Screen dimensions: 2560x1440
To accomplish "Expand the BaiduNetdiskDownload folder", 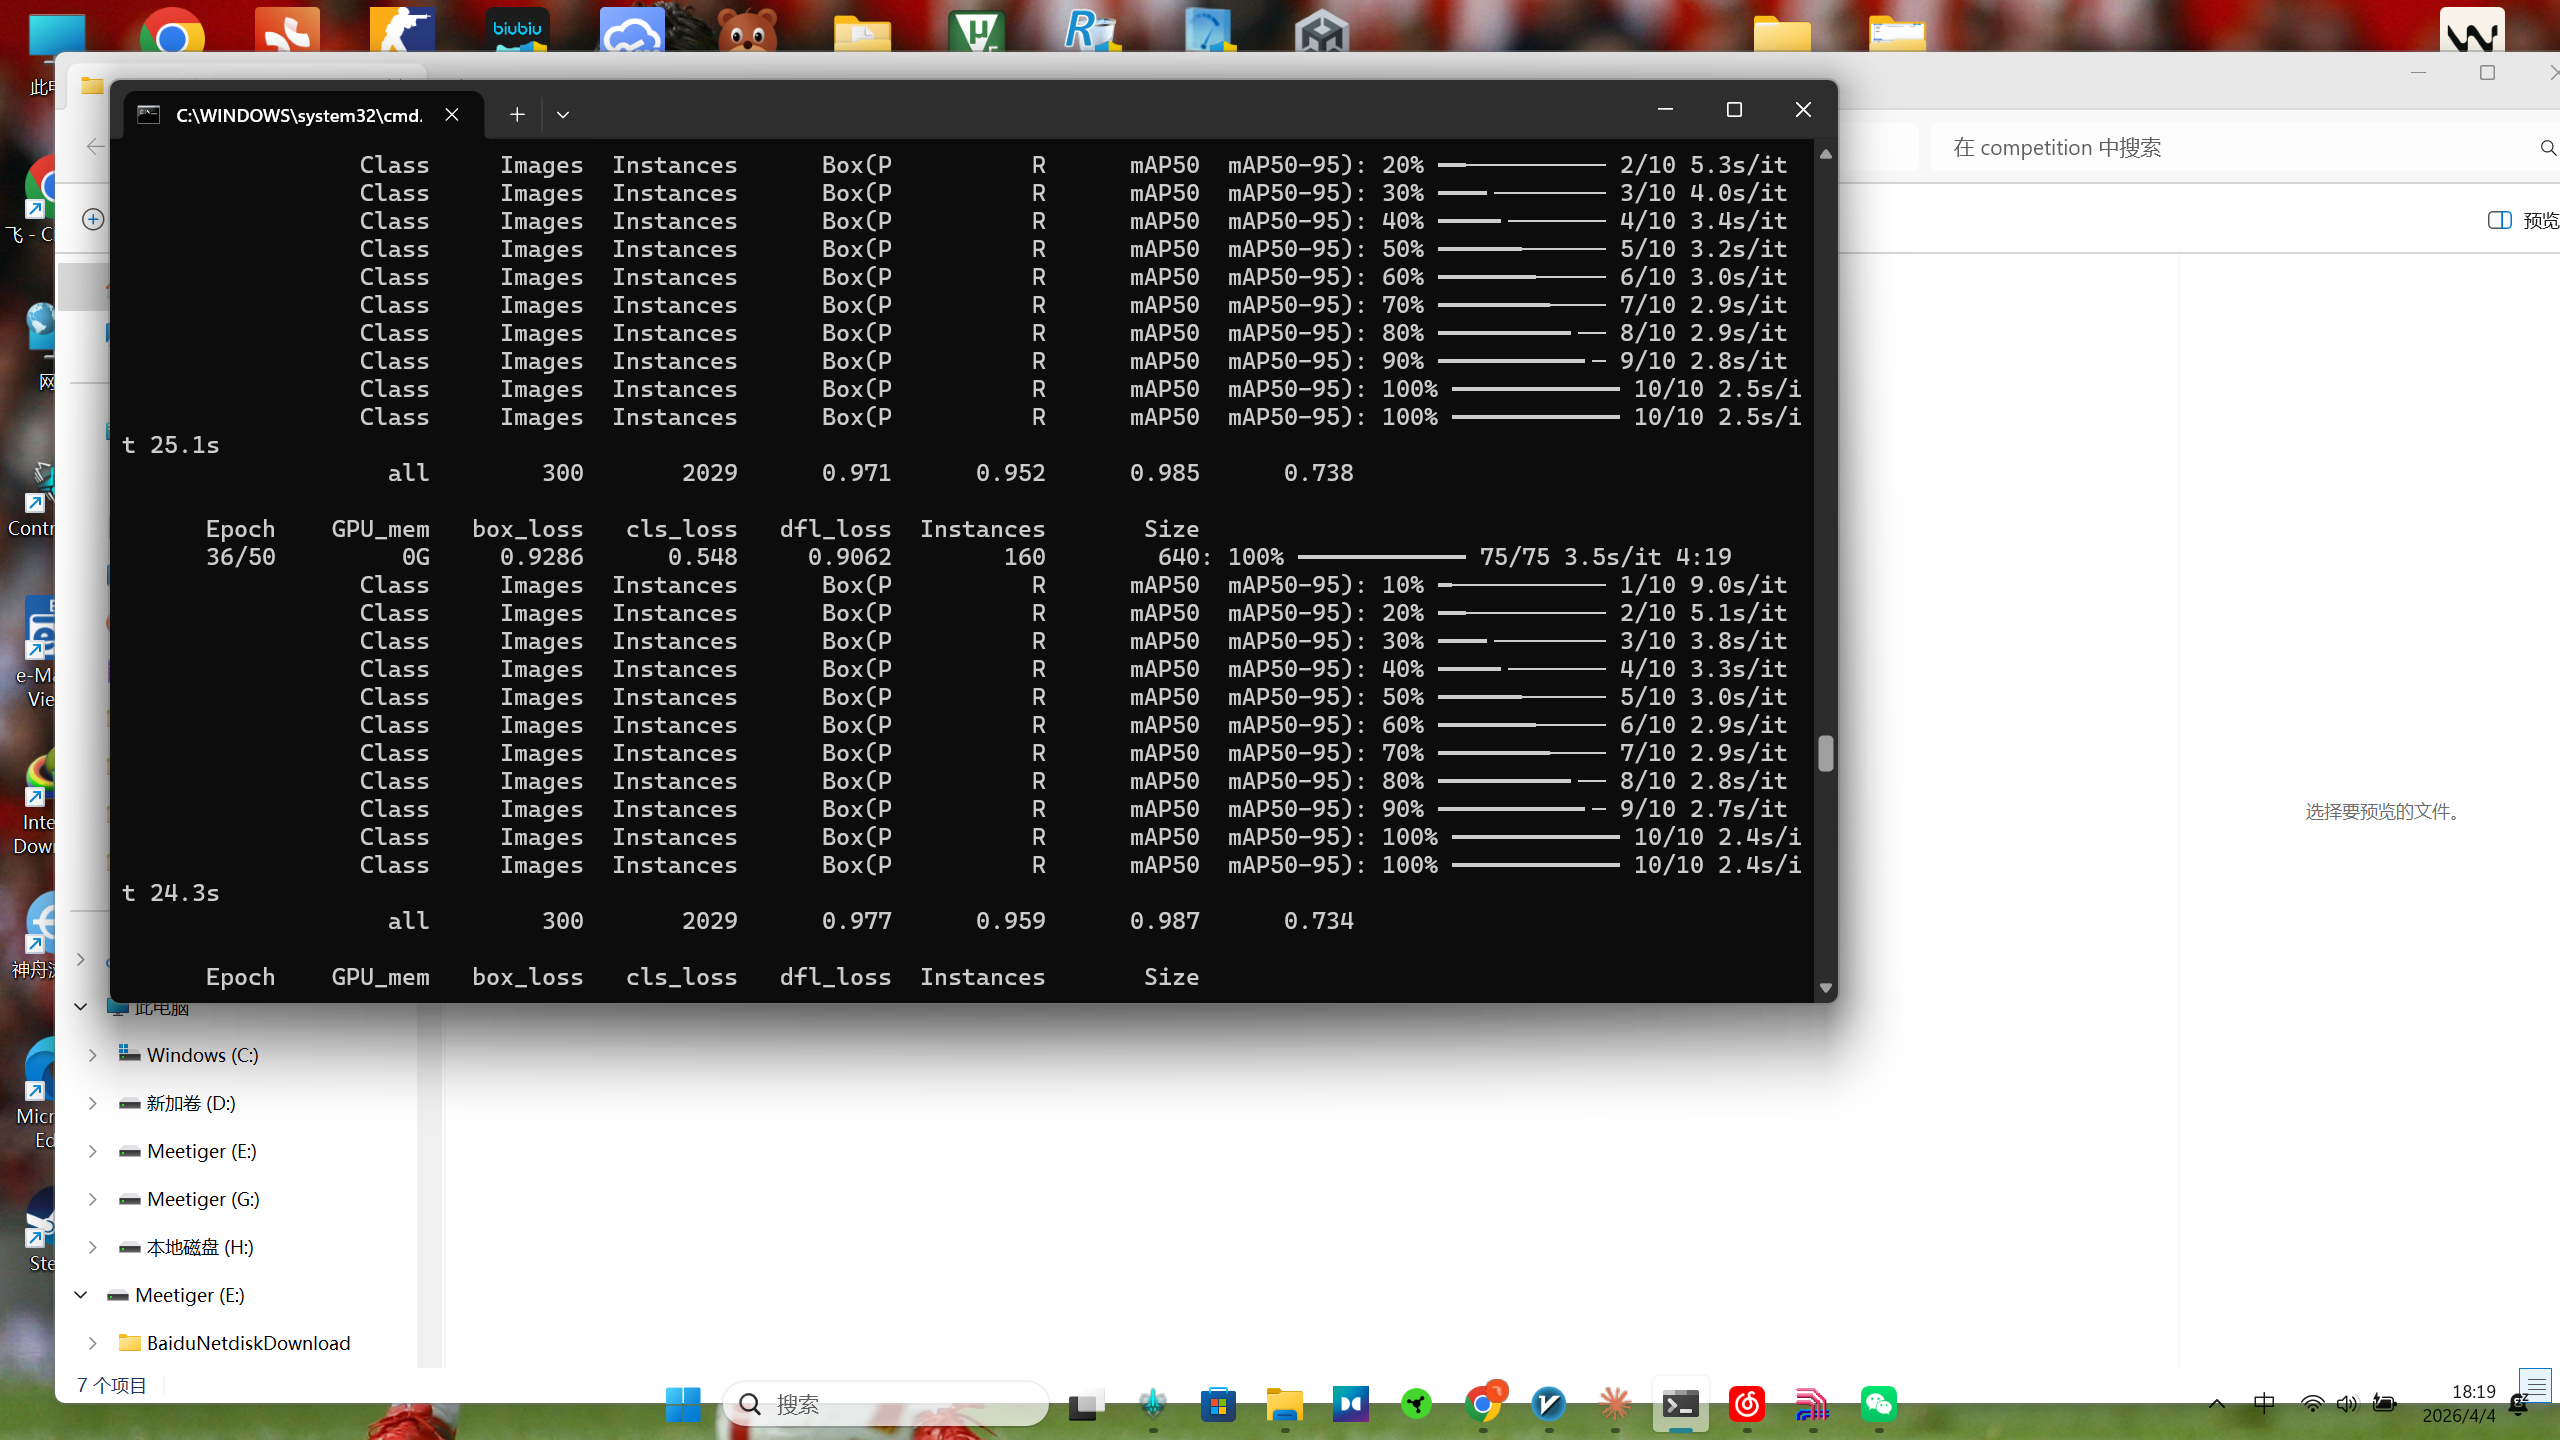I will pyautogui.click(x=92, y=1343).
